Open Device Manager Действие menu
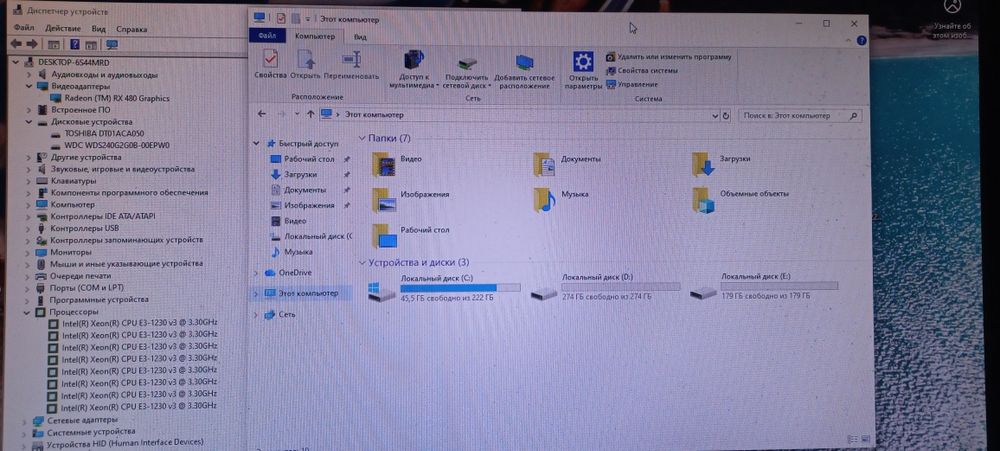Image resolution: width=1000 pixels, height=451 pixels. click(x=63, y=29)
